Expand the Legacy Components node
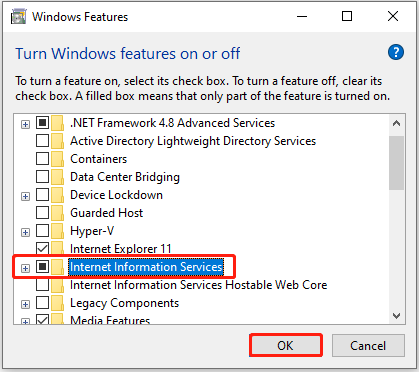 coord(25,304)
